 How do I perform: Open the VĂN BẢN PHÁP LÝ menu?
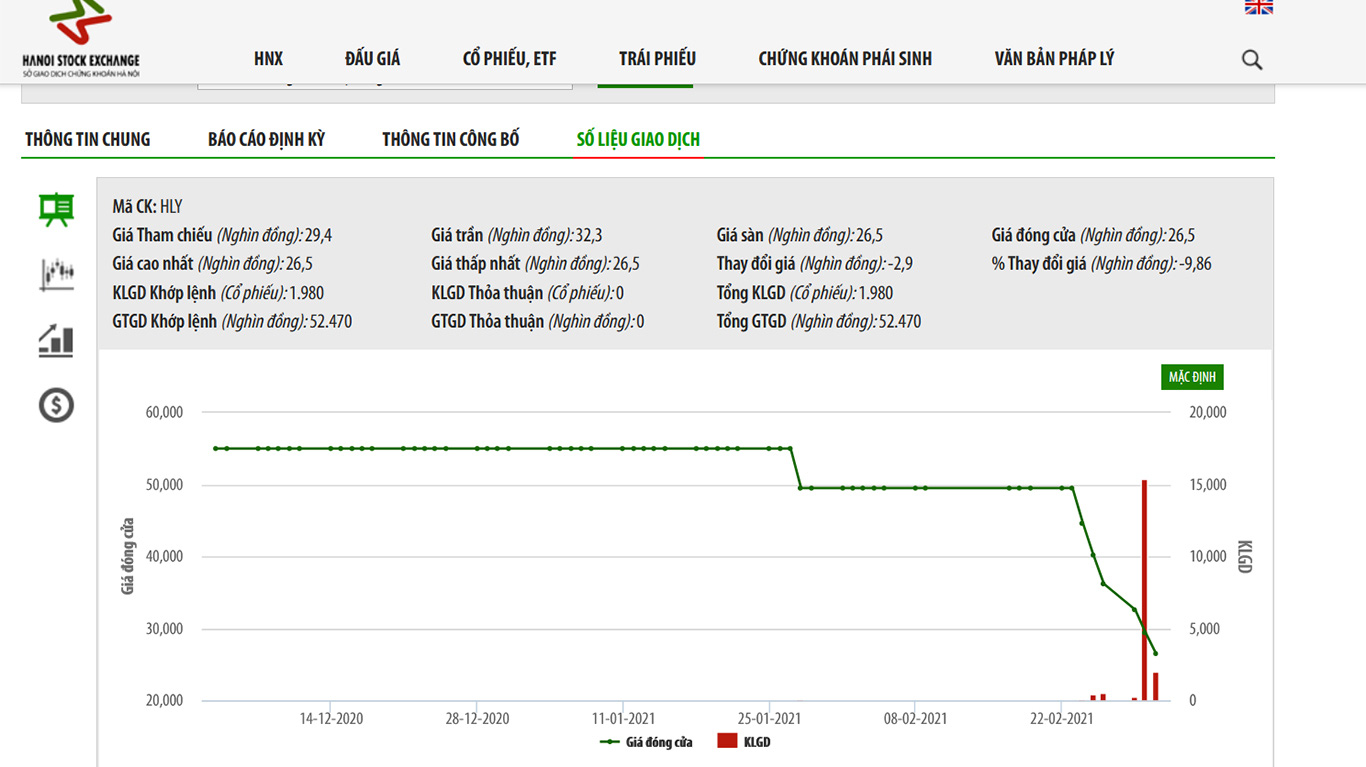click(1054, 59)
